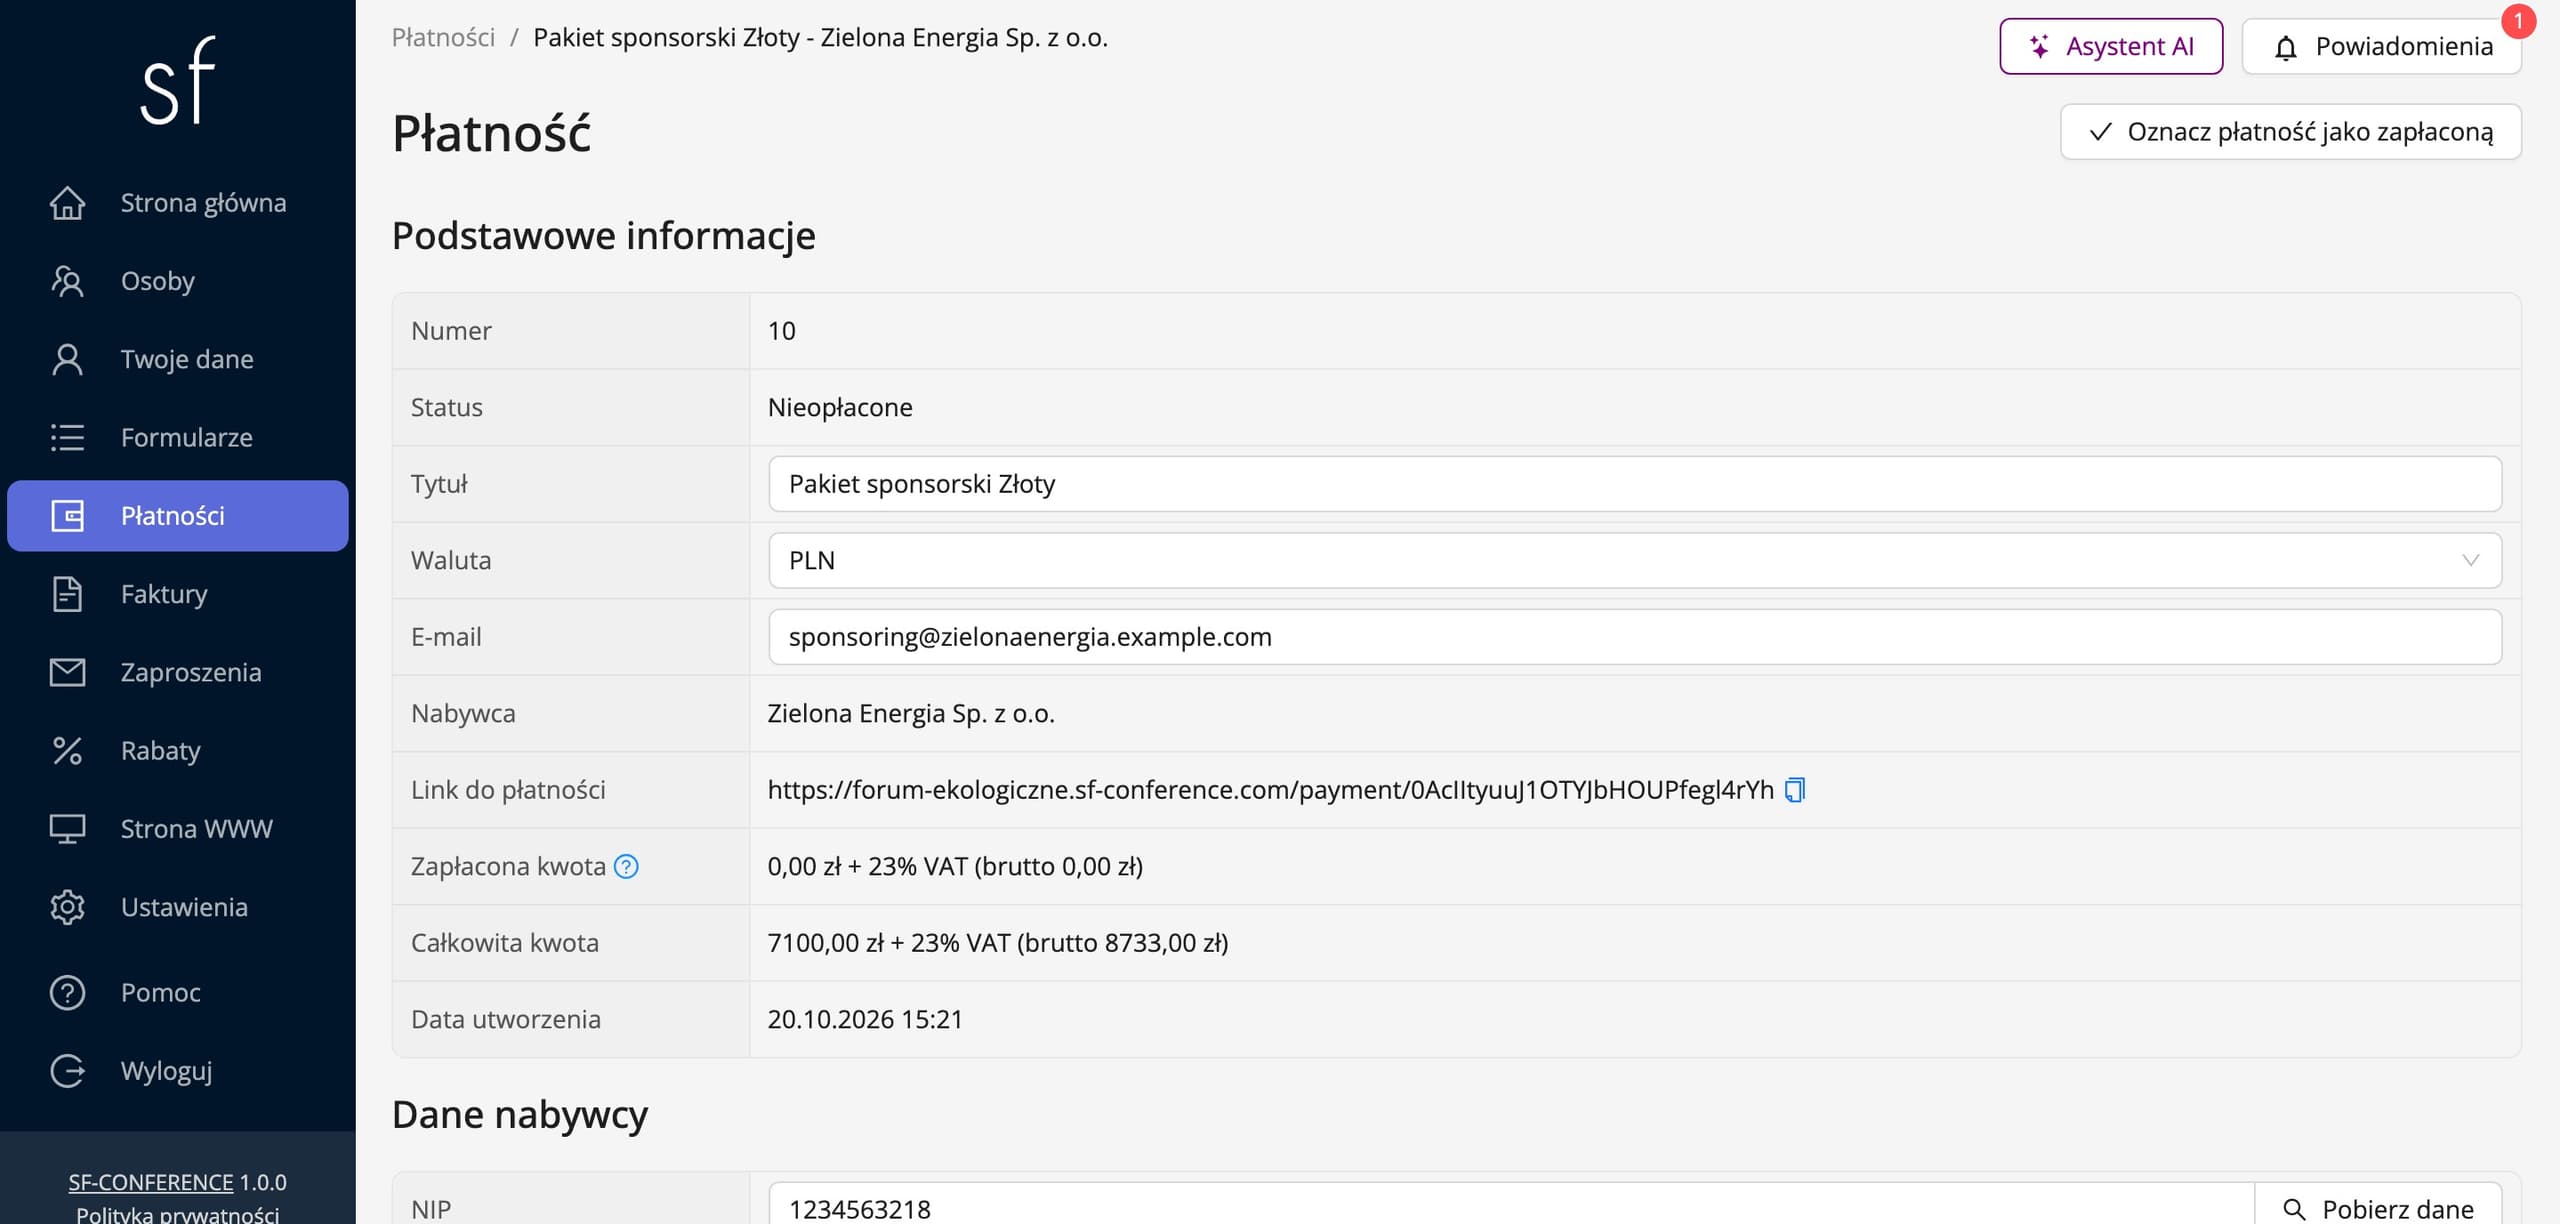
Task: Select the creation date 20.10.2026 15:21
Action: (865, 1019)
